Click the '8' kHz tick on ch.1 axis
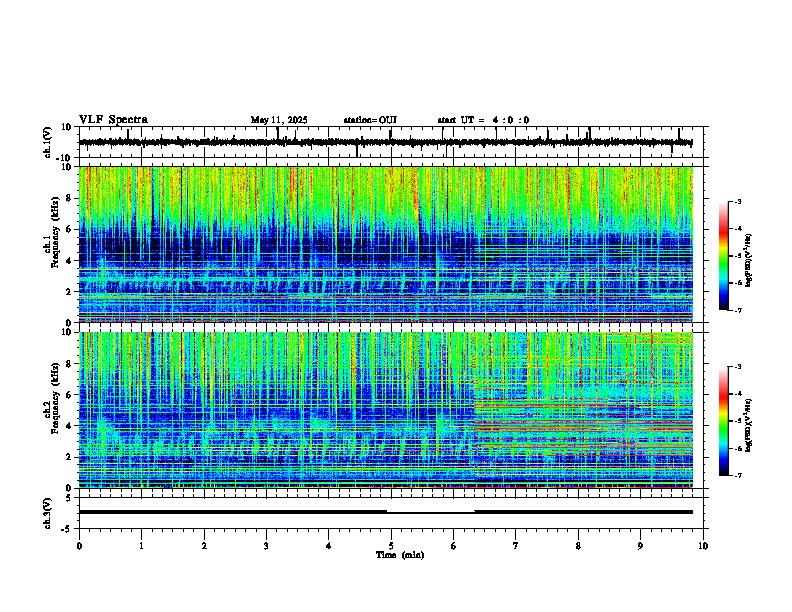The image size is (792, 612). click(70, 198)
